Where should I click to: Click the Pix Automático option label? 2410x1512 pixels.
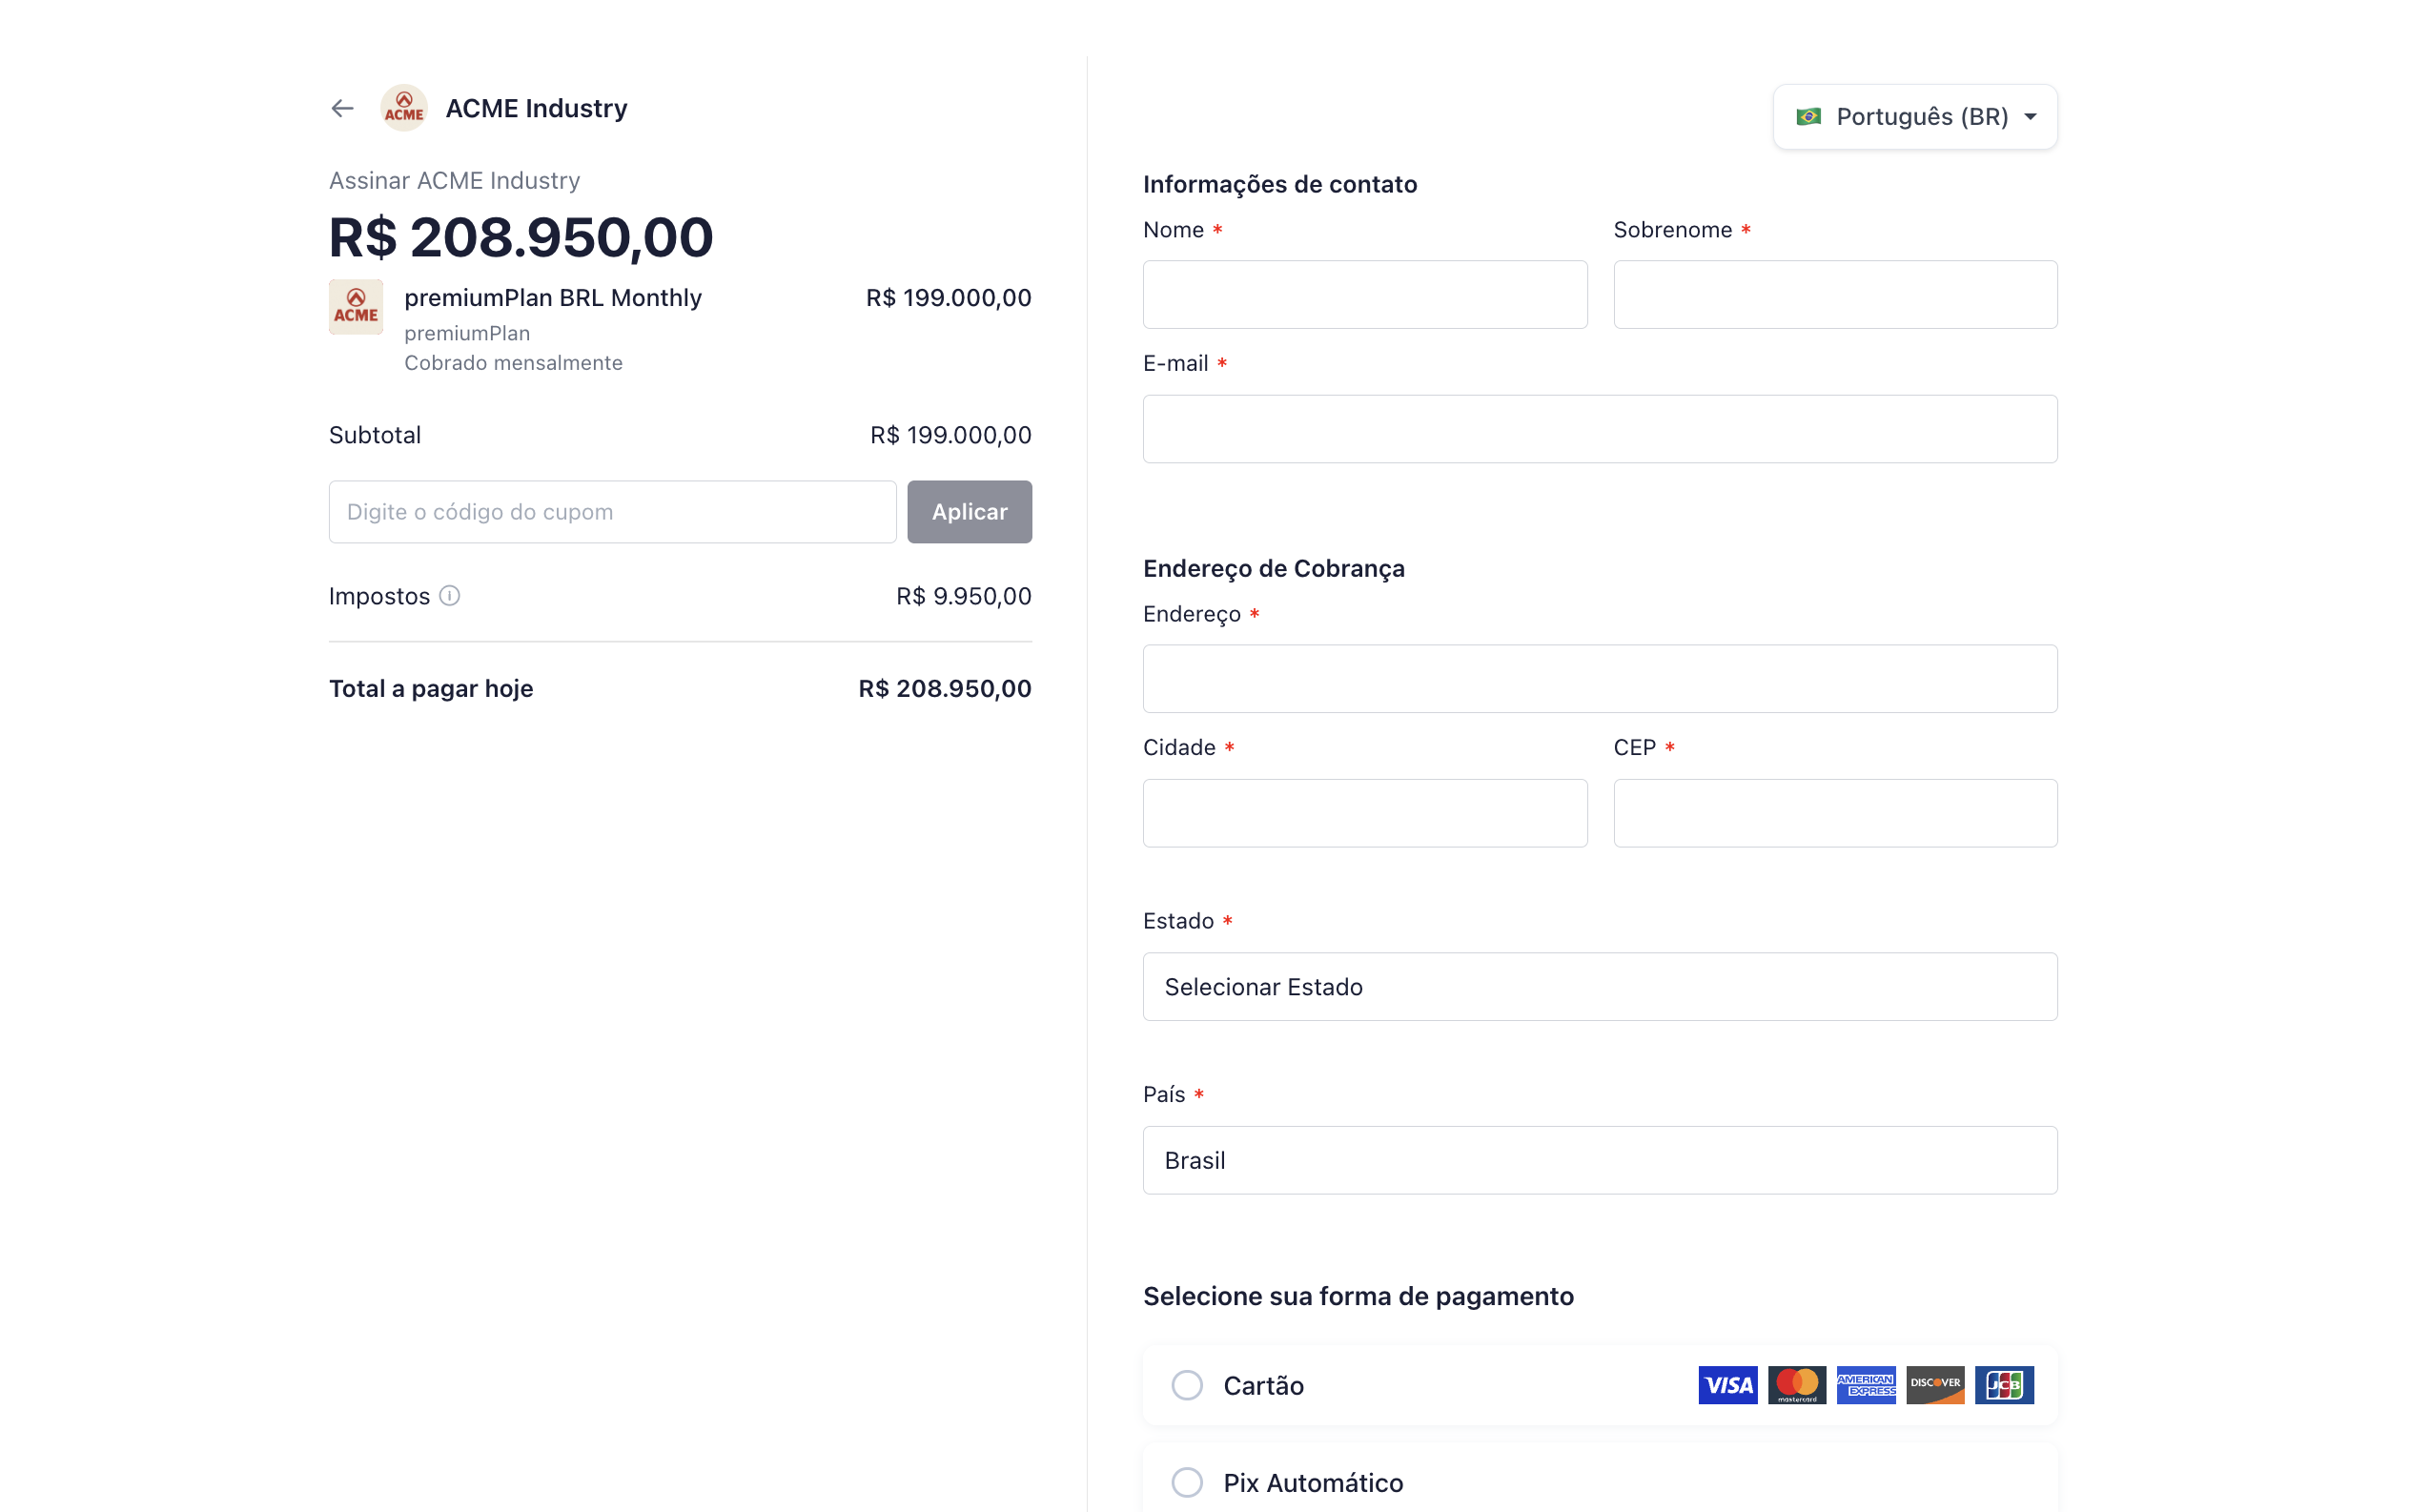click(1313, 1482)
